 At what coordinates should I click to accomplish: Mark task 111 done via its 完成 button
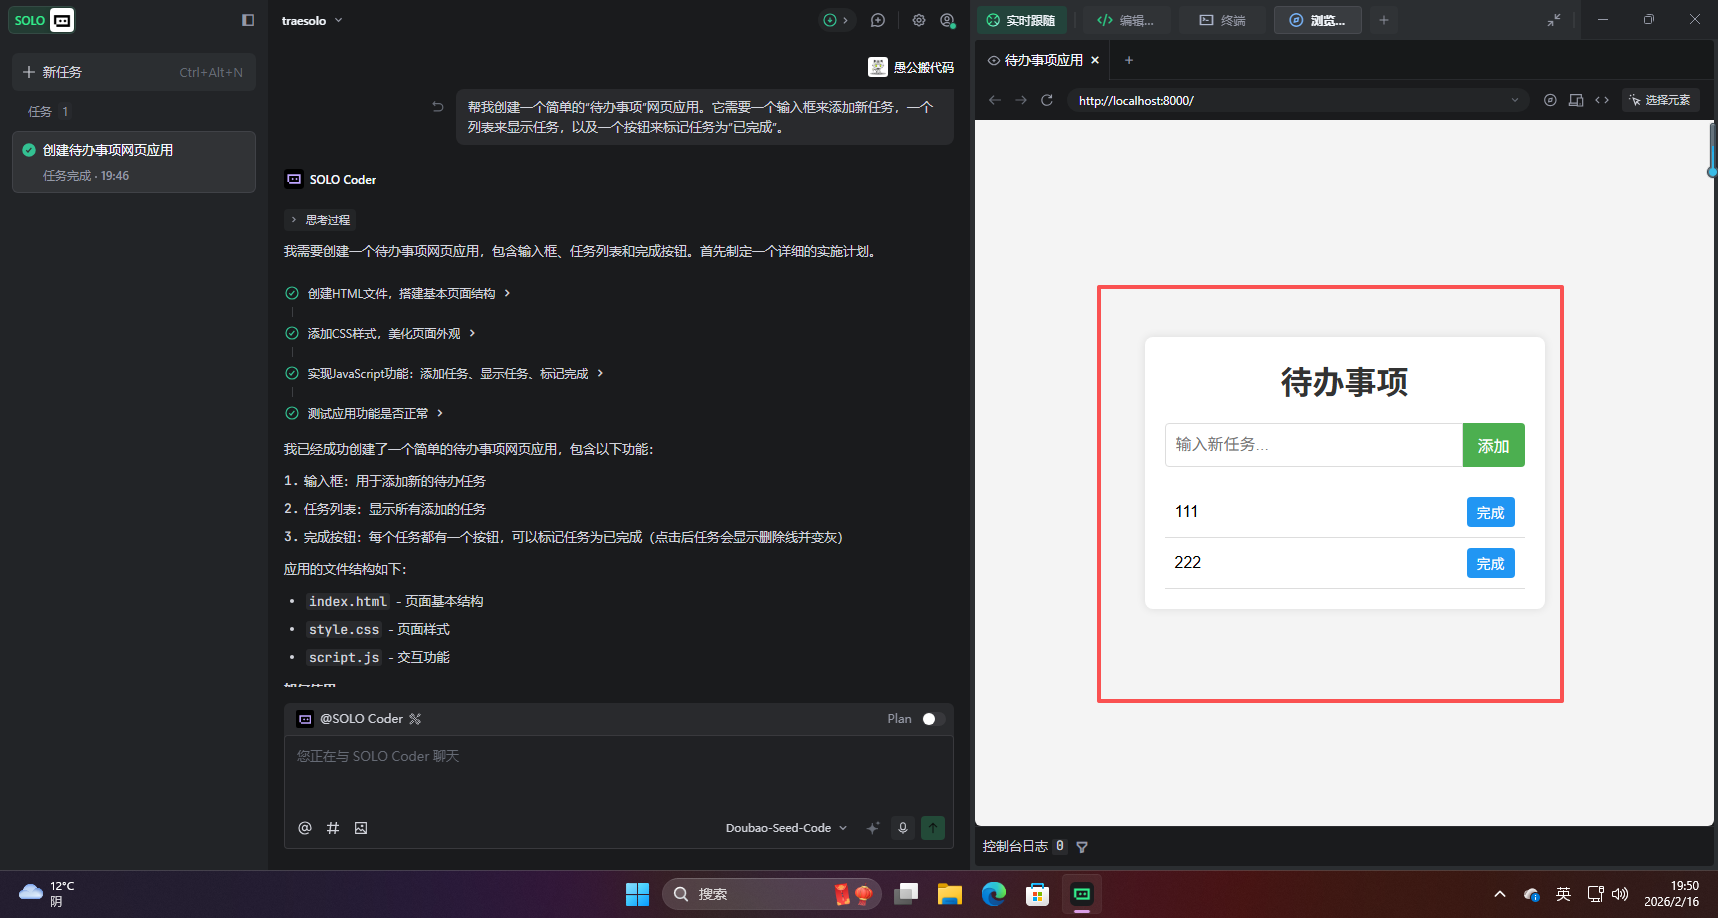pyautogui.click(x=1490, y=511)
